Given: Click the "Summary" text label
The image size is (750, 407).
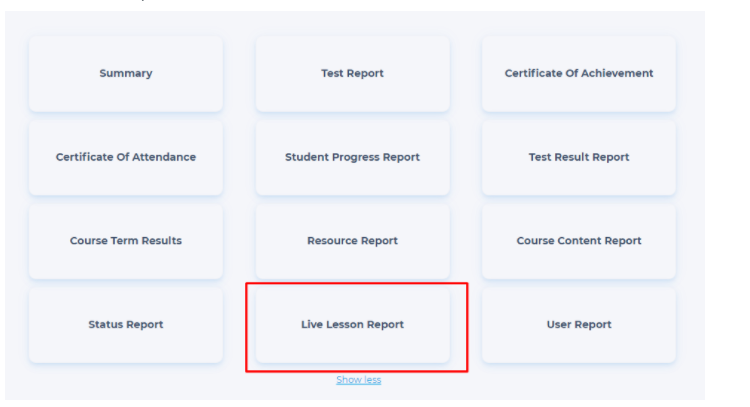Looking at the screenshot, I should click(126, 74).
